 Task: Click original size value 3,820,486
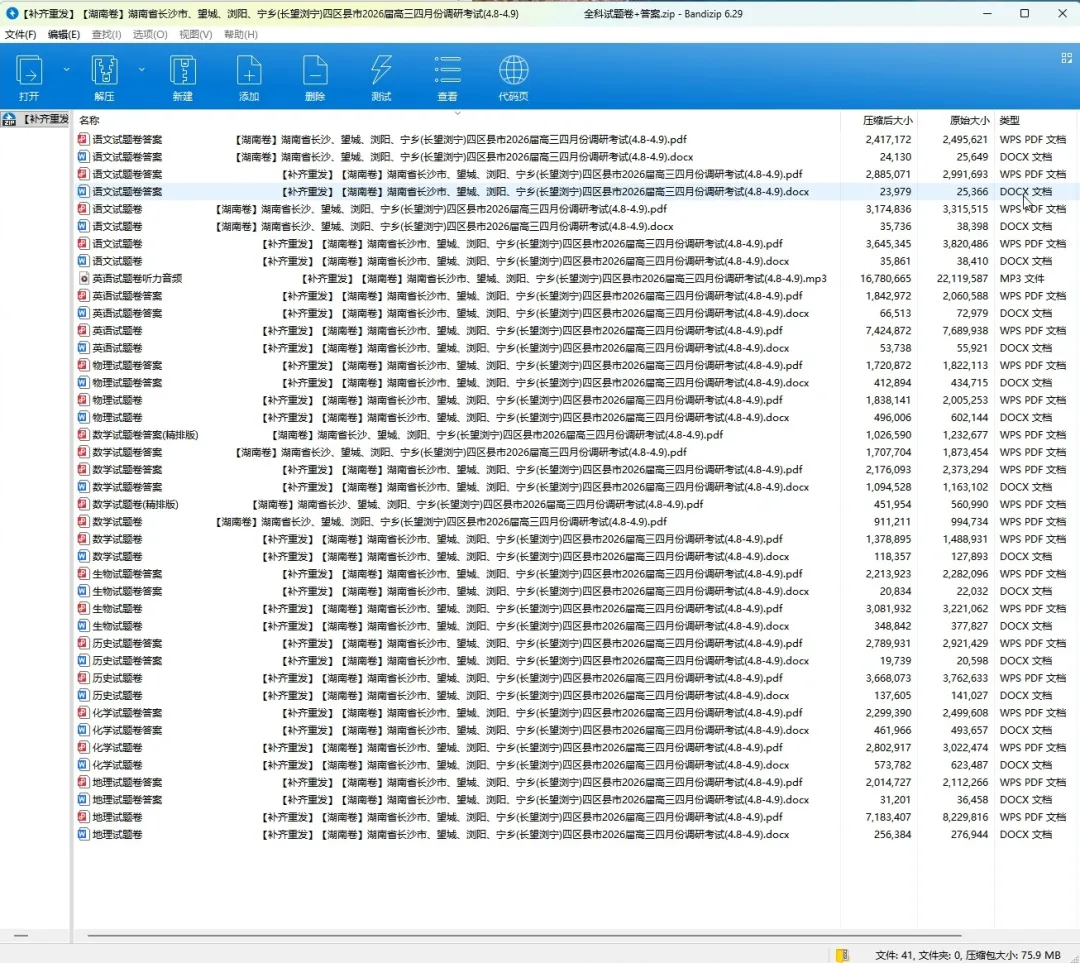[966, 243]
